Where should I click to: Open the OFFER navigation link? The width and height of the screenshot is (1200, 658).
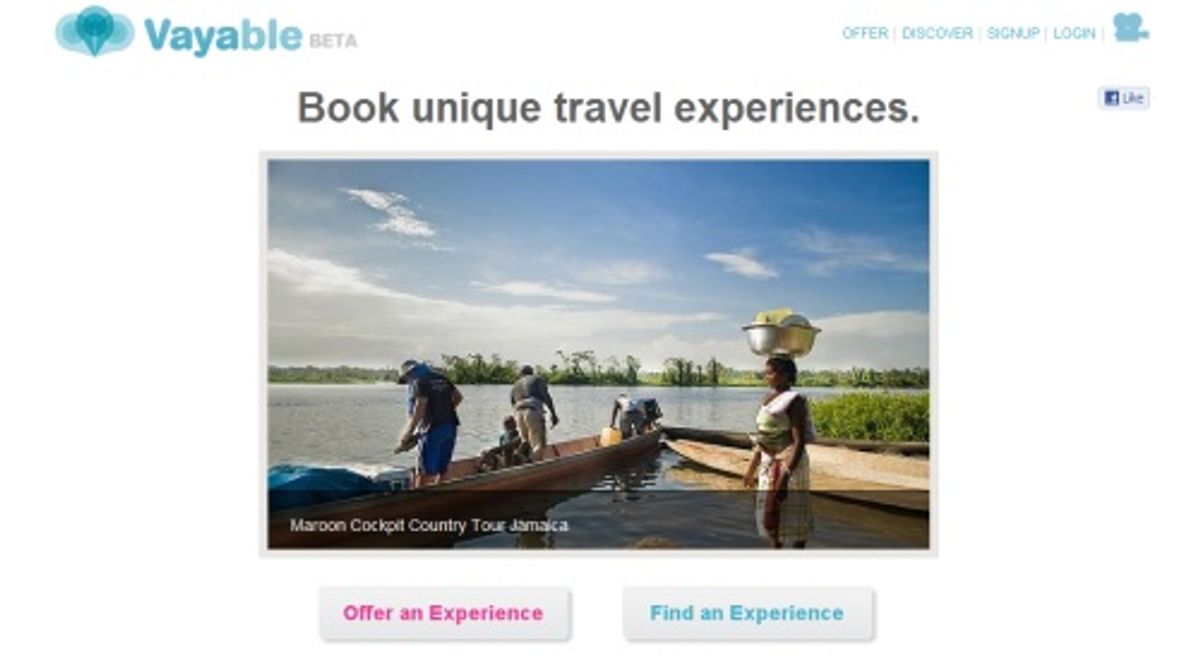point(865,33)
